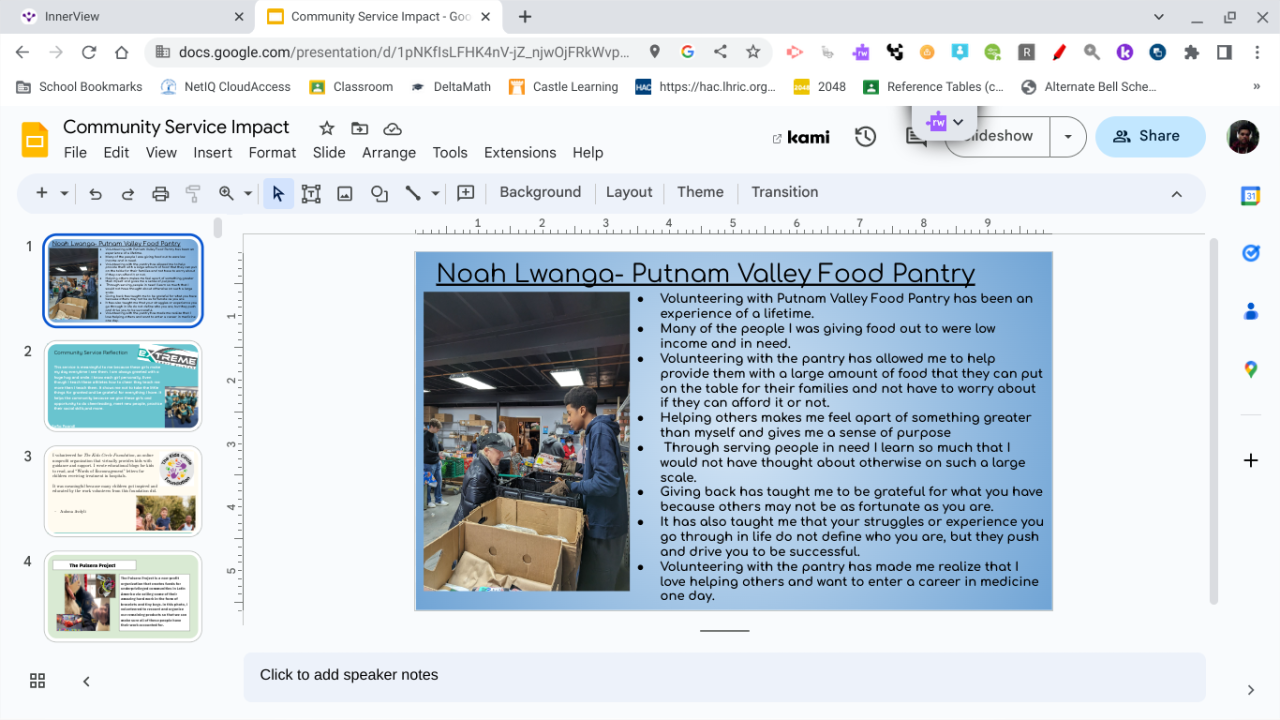Open Google Maps in side panel
1280x720 pixels.
tap(1250, 370)
